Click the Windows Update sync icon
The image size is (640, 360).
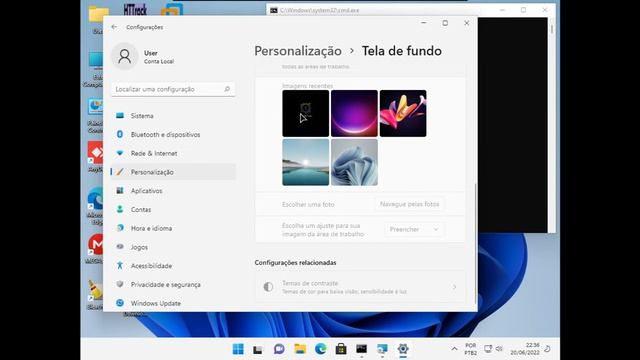pos(120,303)
